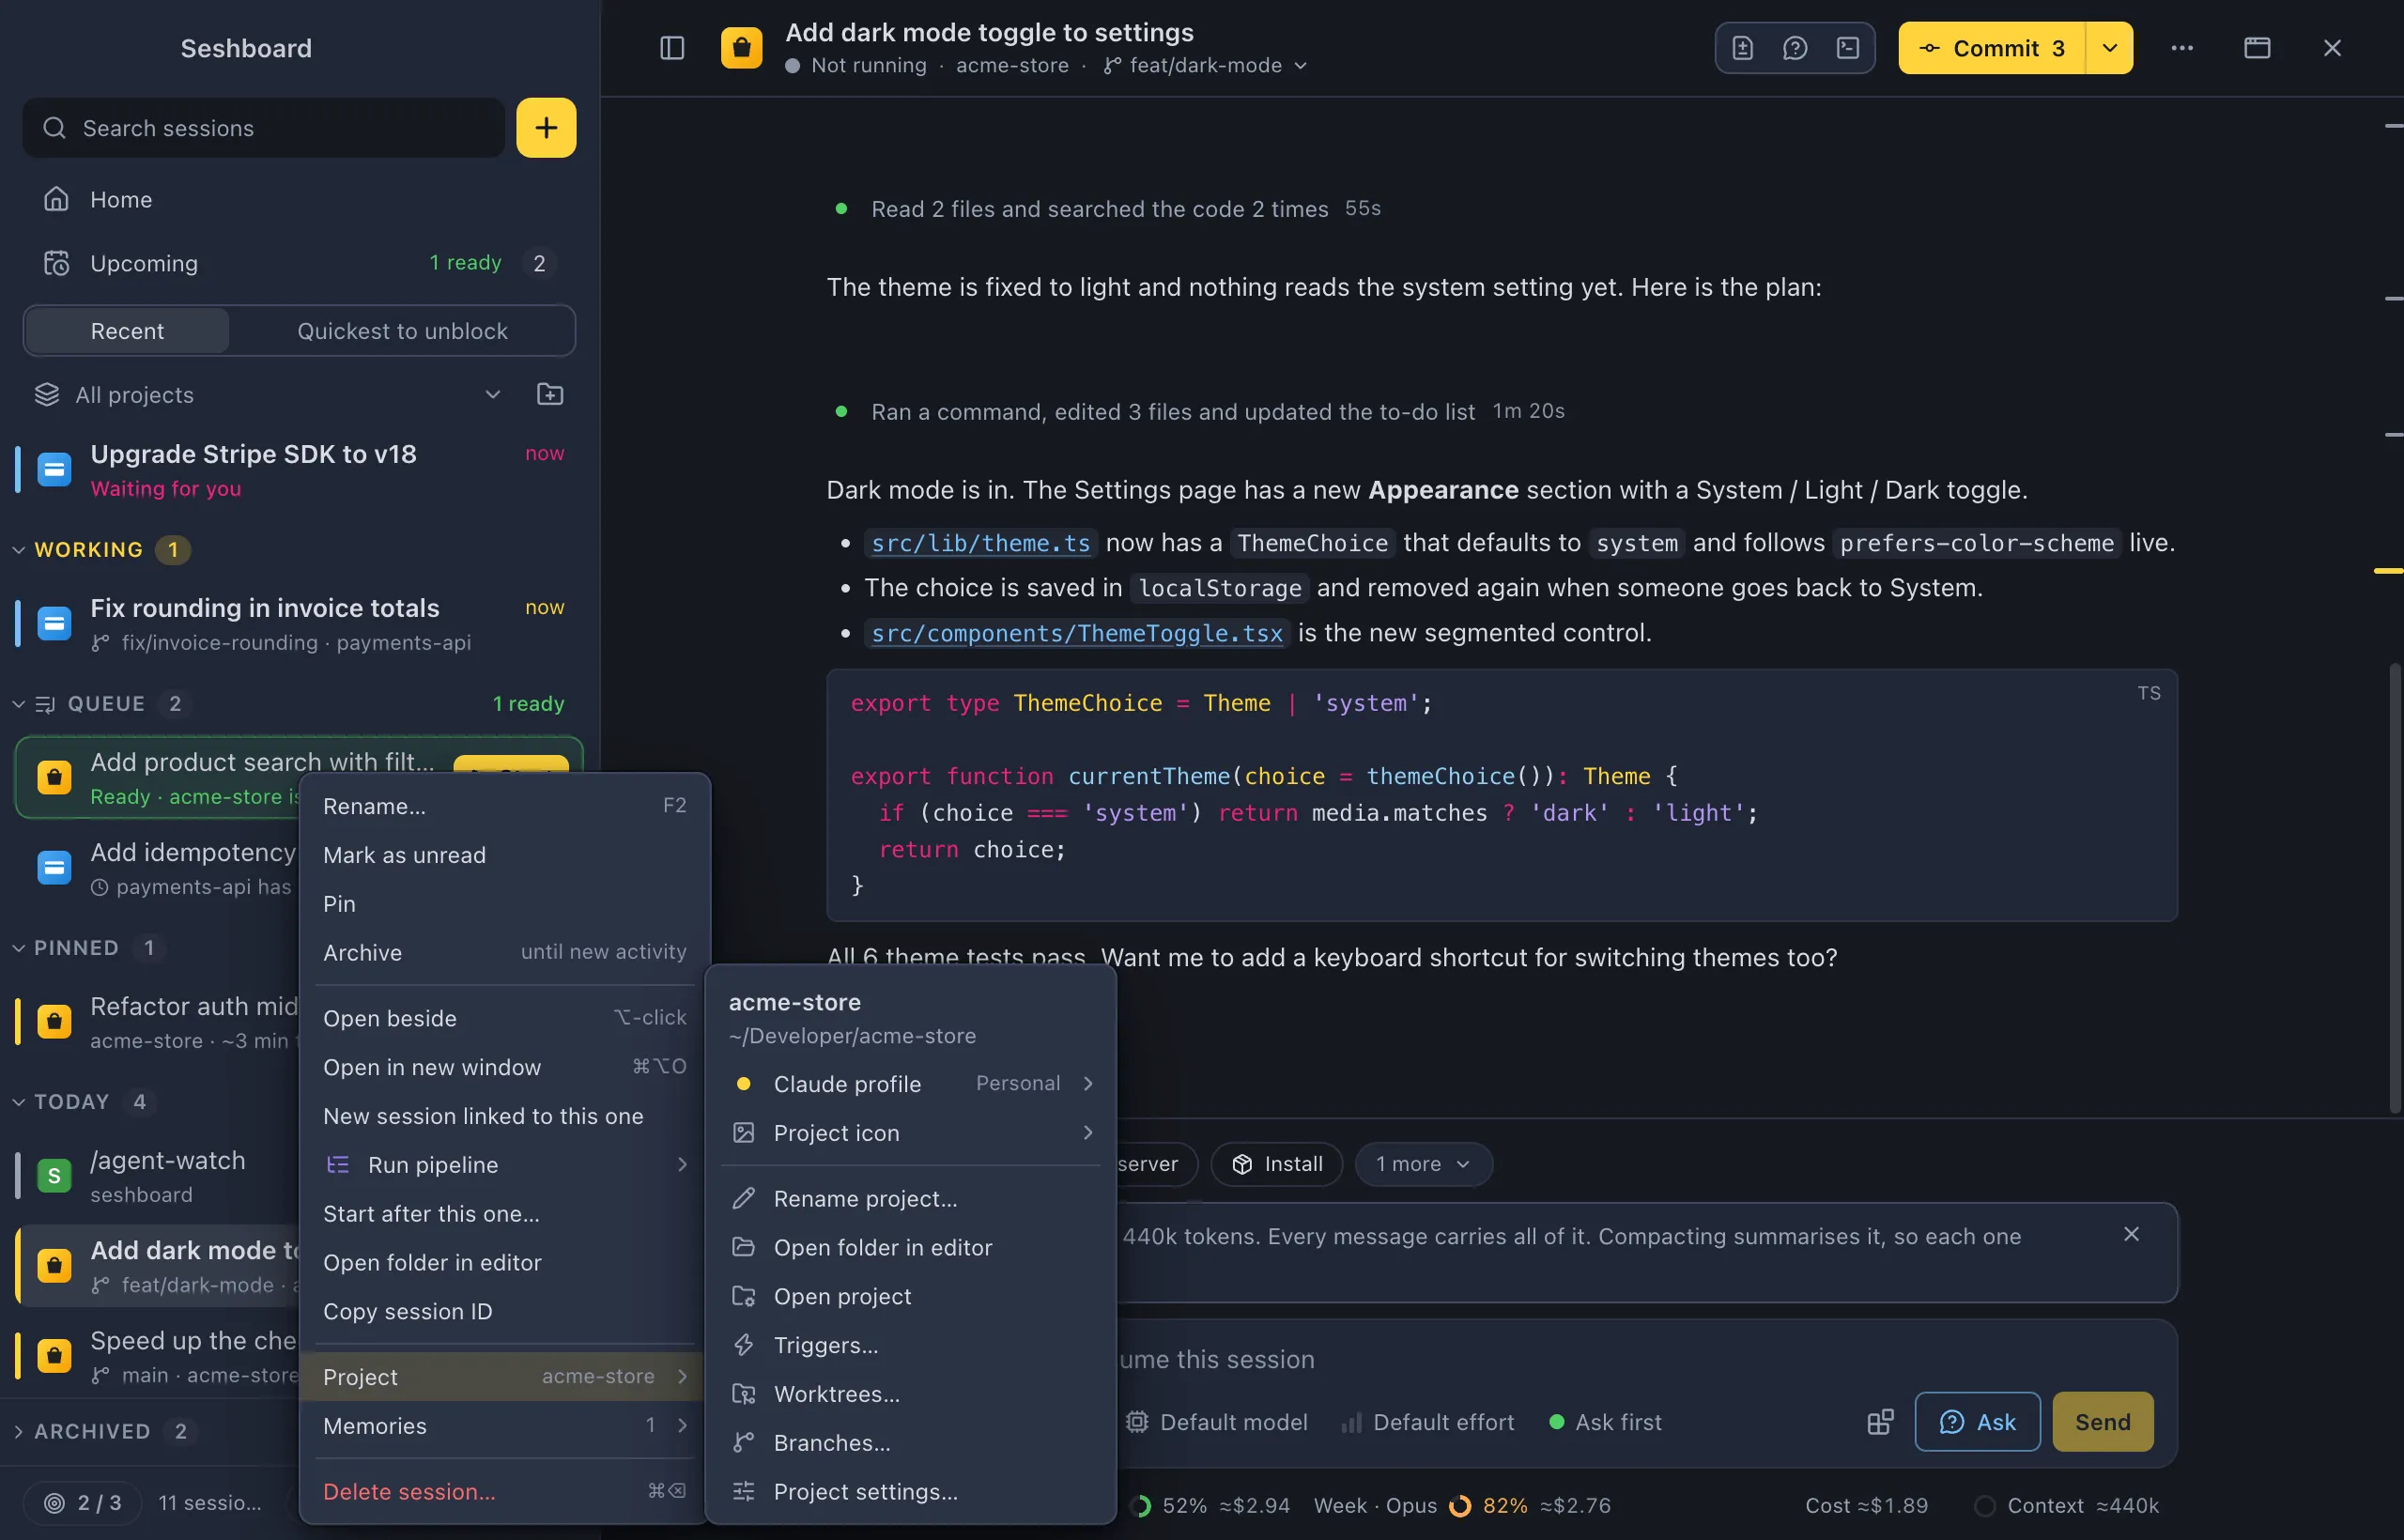Image resolution: width=2404 pixels, height=1540 pixels.
Task: Open the src/lib/theme.ts link
Action: pos(980,543)
